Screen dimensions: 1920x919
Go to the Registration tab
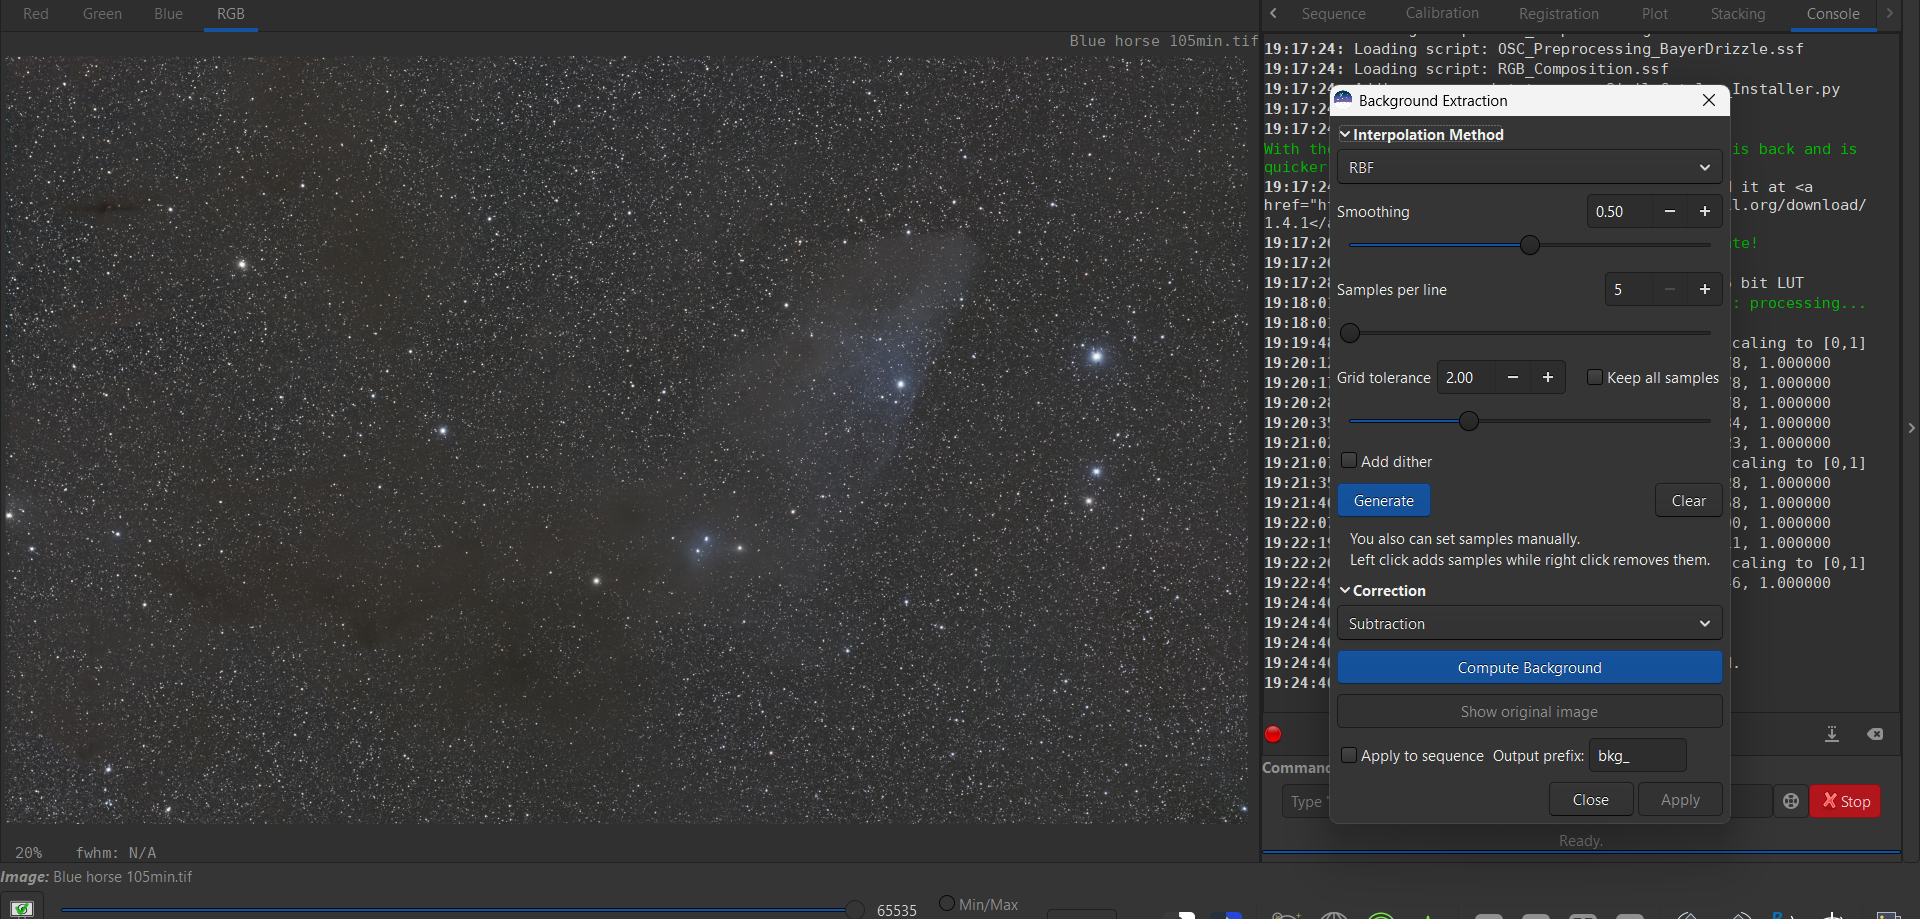pos(1558,14)
